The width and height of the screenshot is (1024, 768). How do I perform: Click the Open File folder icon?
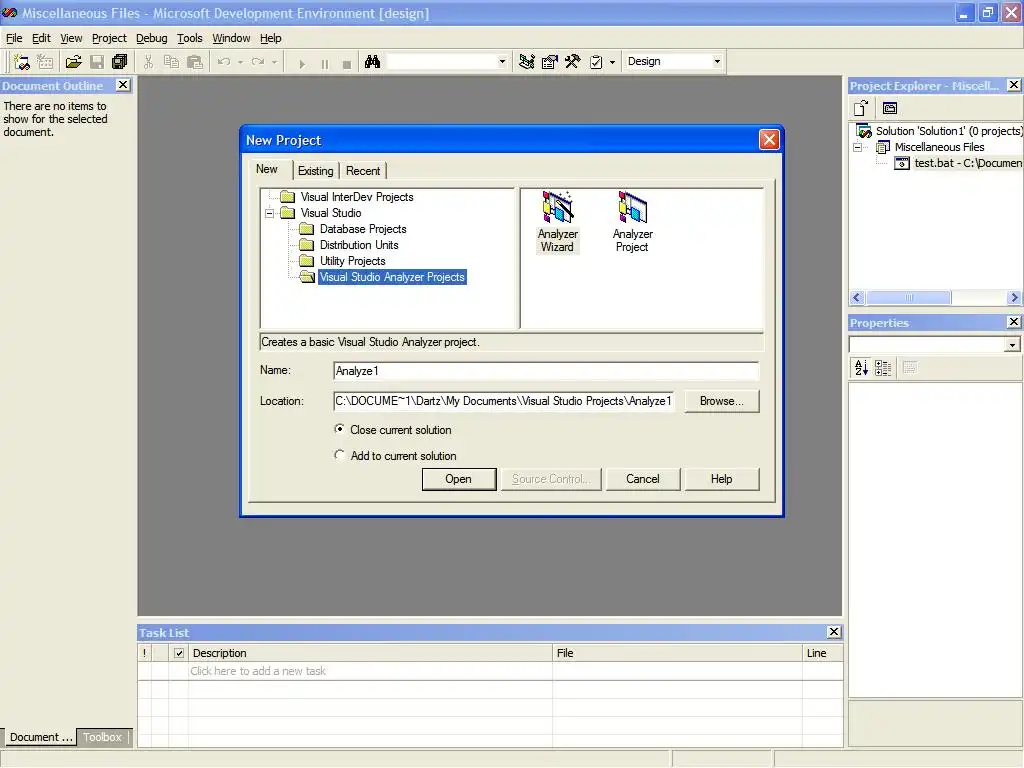pyautogui.click(x=73, y=62)
